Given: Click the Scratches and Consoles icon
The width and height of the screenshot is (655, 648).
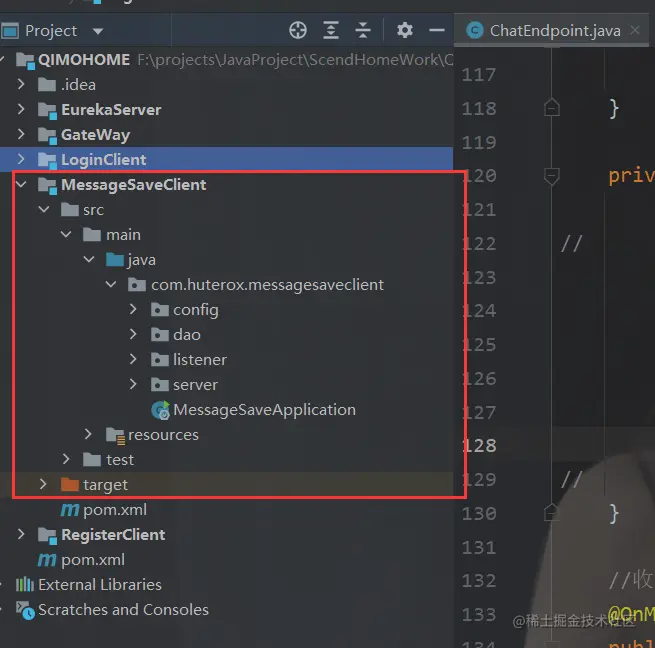Looking at the screenshot, I should pyautogui.click(x=25, y=610).
